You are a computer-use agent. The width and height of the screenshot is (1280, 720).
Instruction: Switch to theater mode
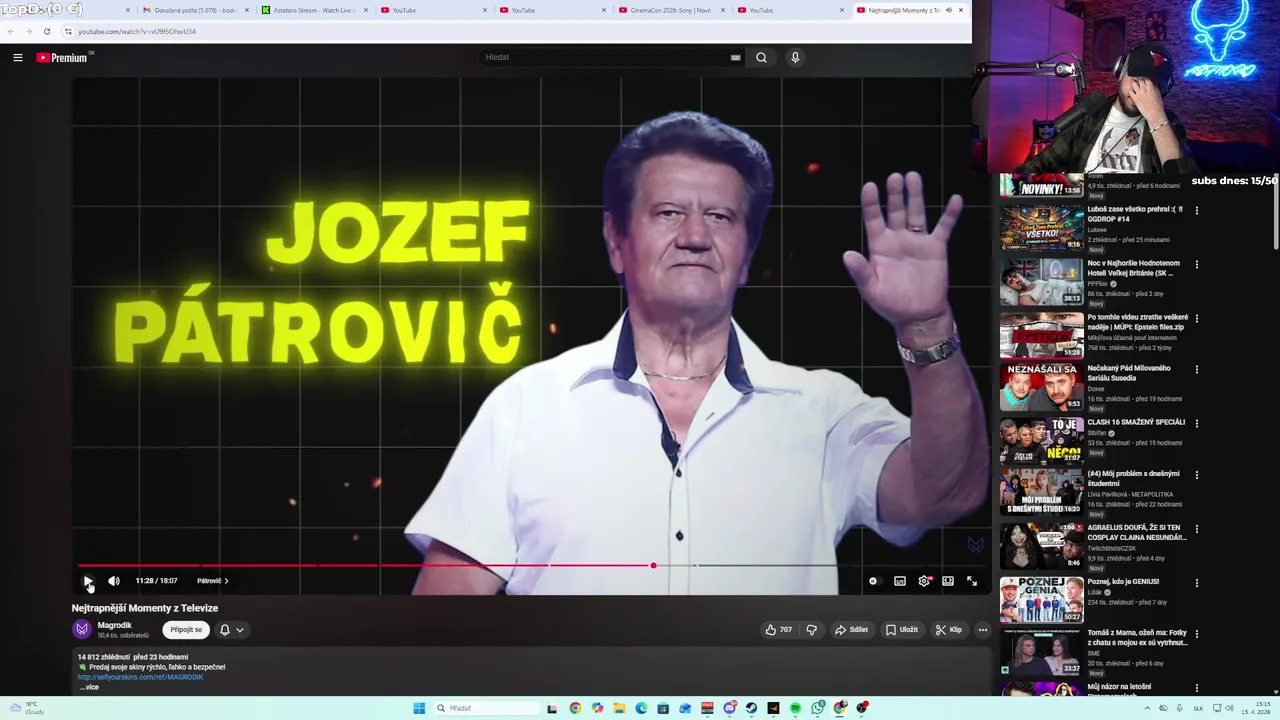pyautogui.click(x=948, y=581)
